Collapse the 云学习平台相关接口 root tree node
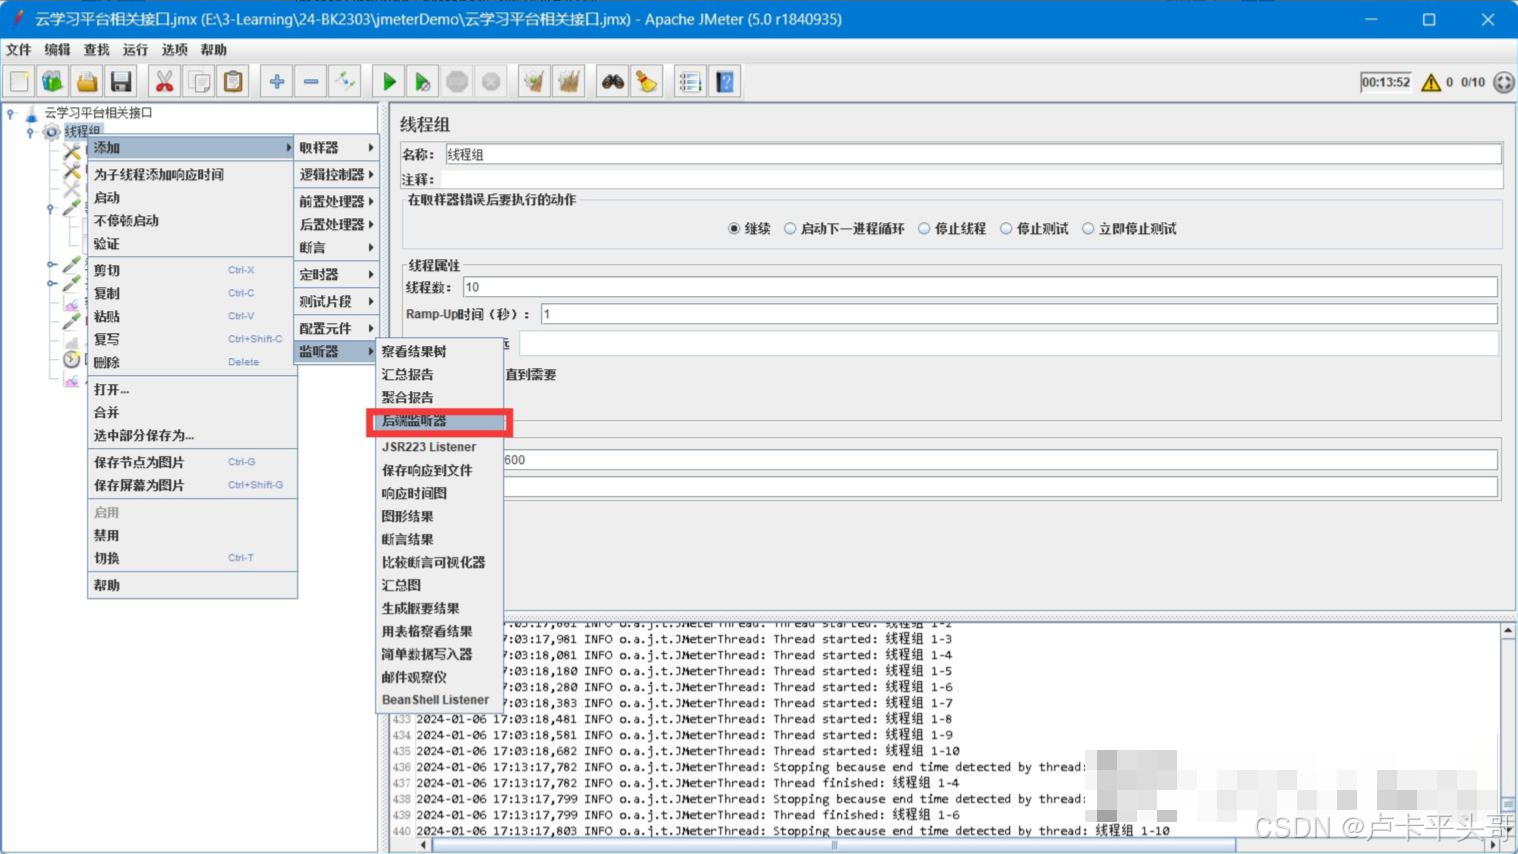The width and height of the screenshot is (1518, 854). coord(11,114)
